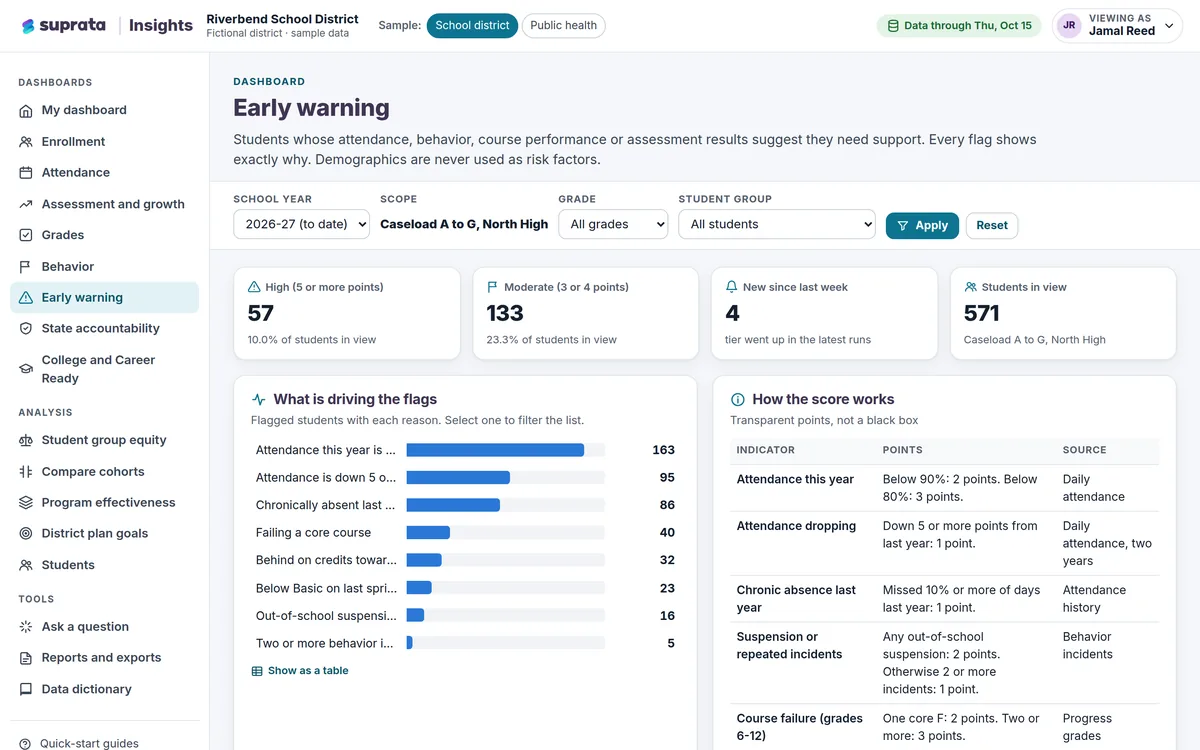
Task: Select Out-of-school suspension flag row
Action: 465,616
